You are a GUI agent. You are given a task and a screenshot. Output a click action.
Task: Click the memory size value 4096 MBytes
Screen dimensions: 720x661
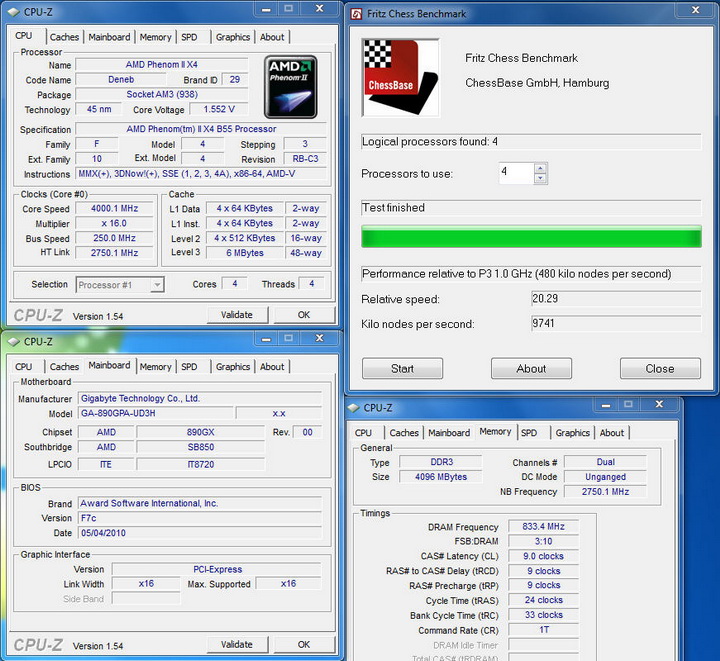pos(441,477)
